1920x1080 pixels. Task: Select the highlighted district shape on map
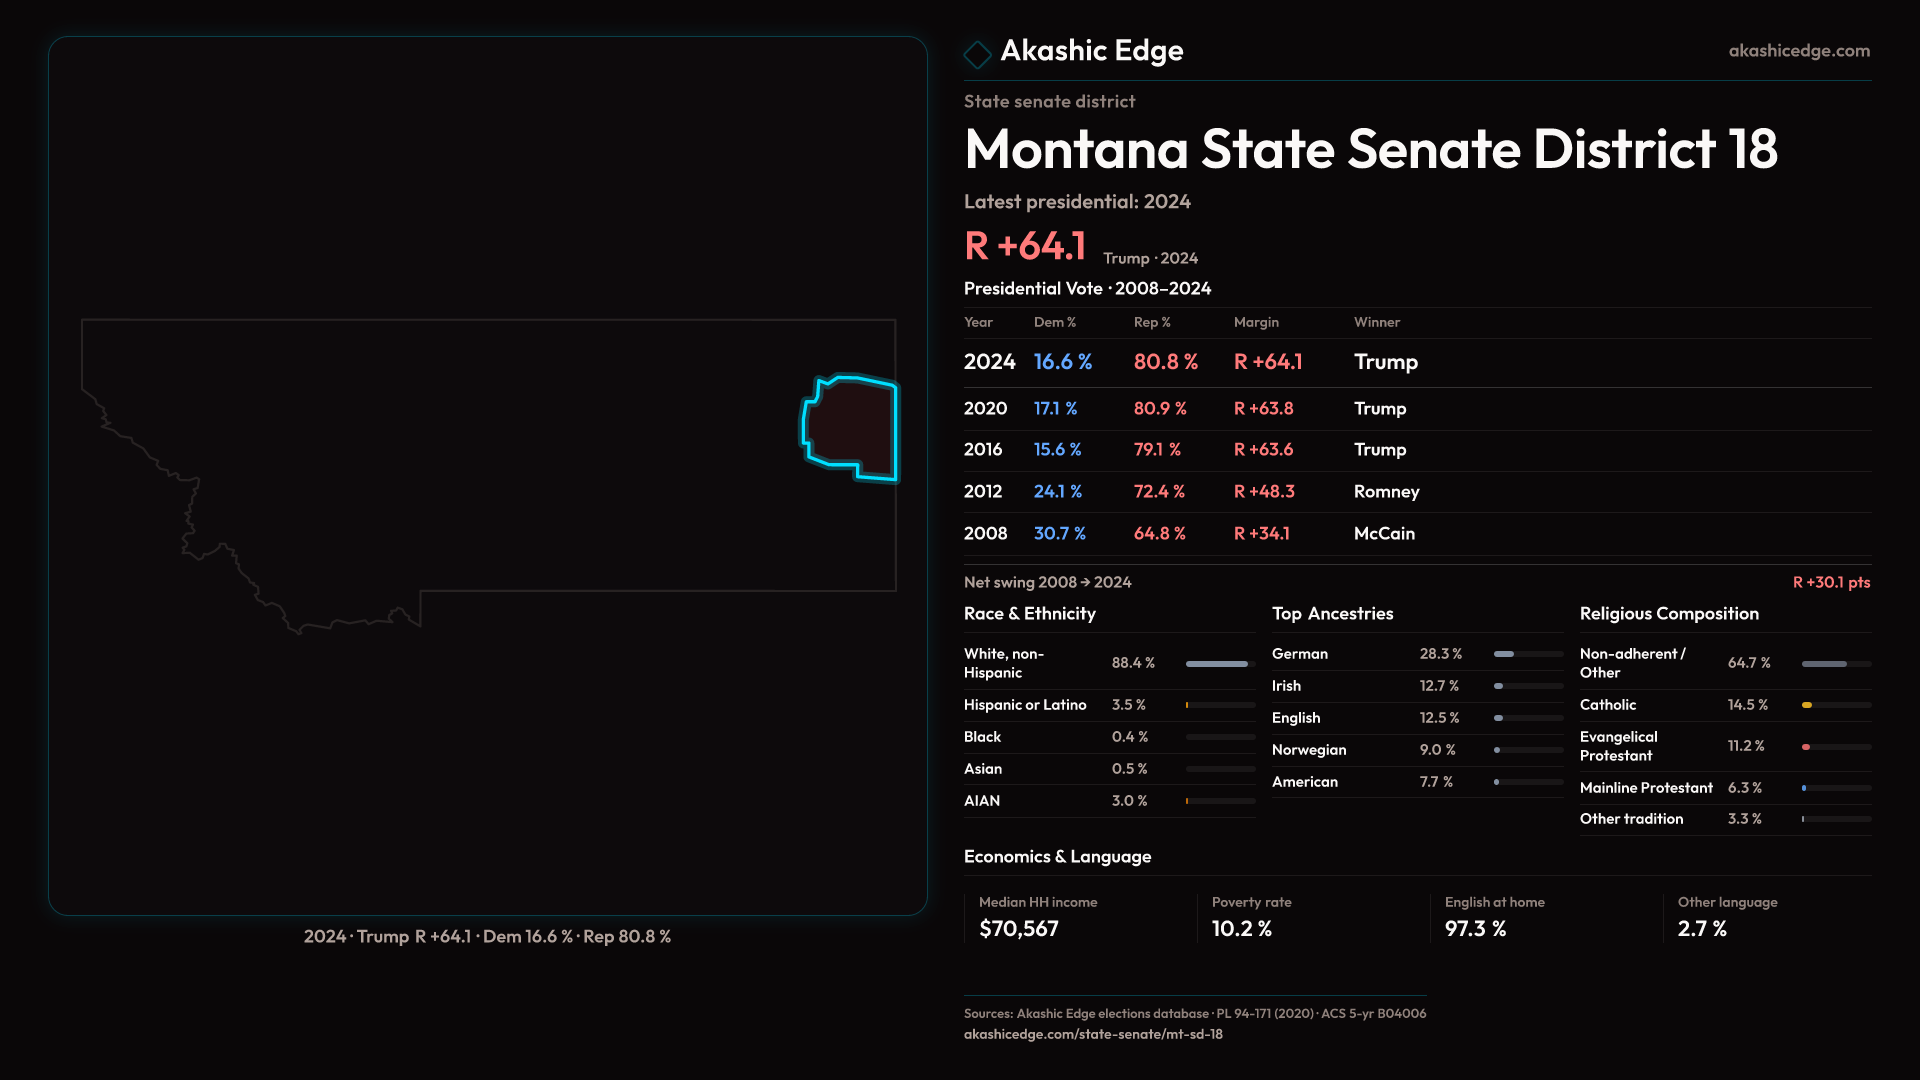(852, 427)
